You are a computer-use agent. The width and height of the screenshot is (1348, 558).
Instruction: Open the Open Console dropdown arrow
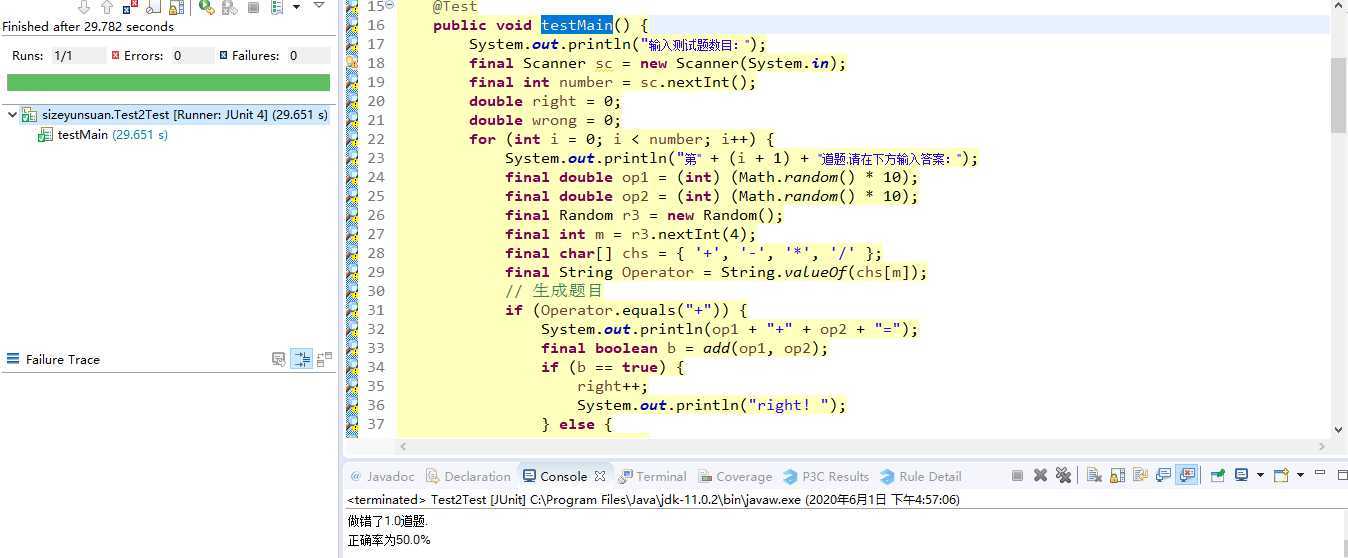(1300, 476)
